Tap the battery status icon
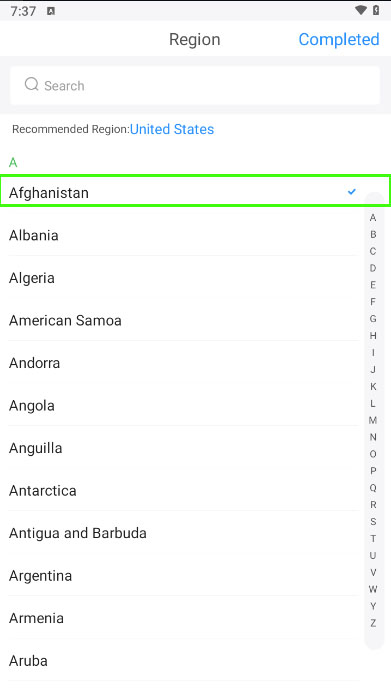The height and width of the screenshot is (694, 391). pyautogui.click(x=376, y=10)
